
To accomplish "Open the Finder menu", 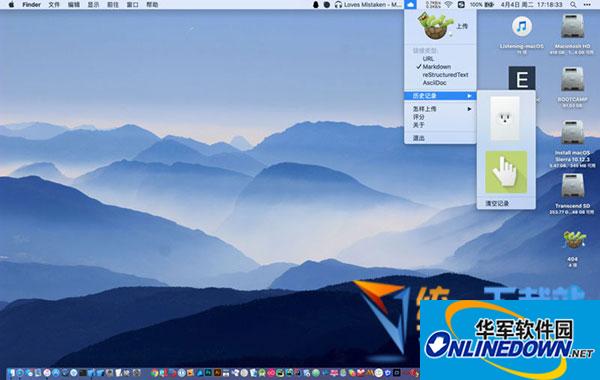I will point(31,5).
